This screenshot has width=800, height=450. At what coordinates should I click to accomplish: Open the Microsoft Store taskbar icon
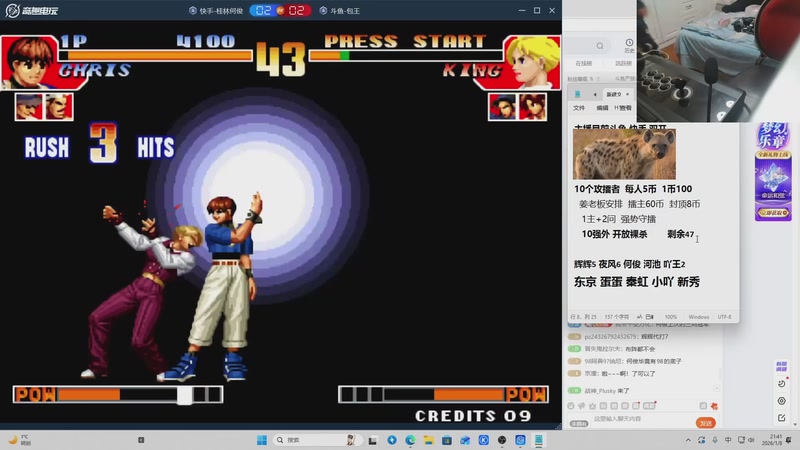coord(447,440)
